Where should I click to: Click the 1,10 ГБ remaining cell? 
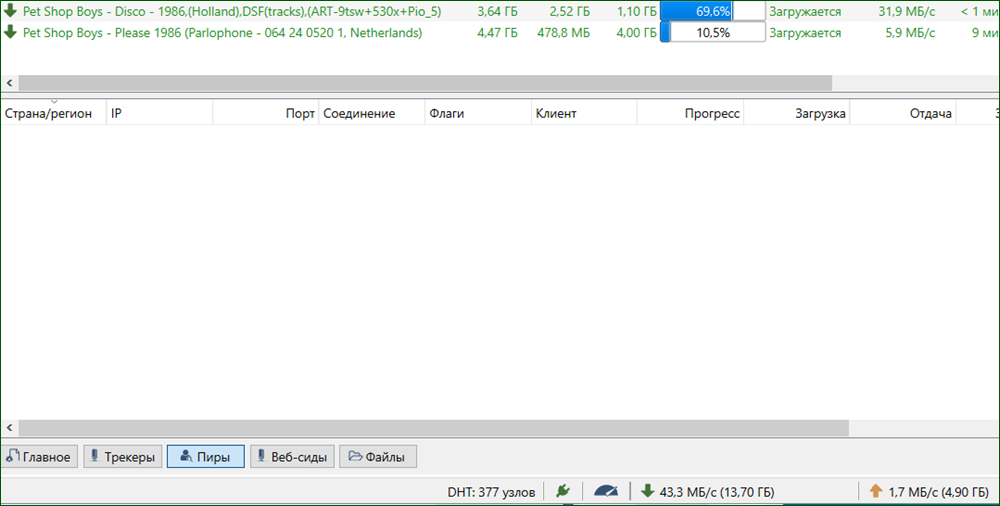pyautogui.click(x=636, y=11)
